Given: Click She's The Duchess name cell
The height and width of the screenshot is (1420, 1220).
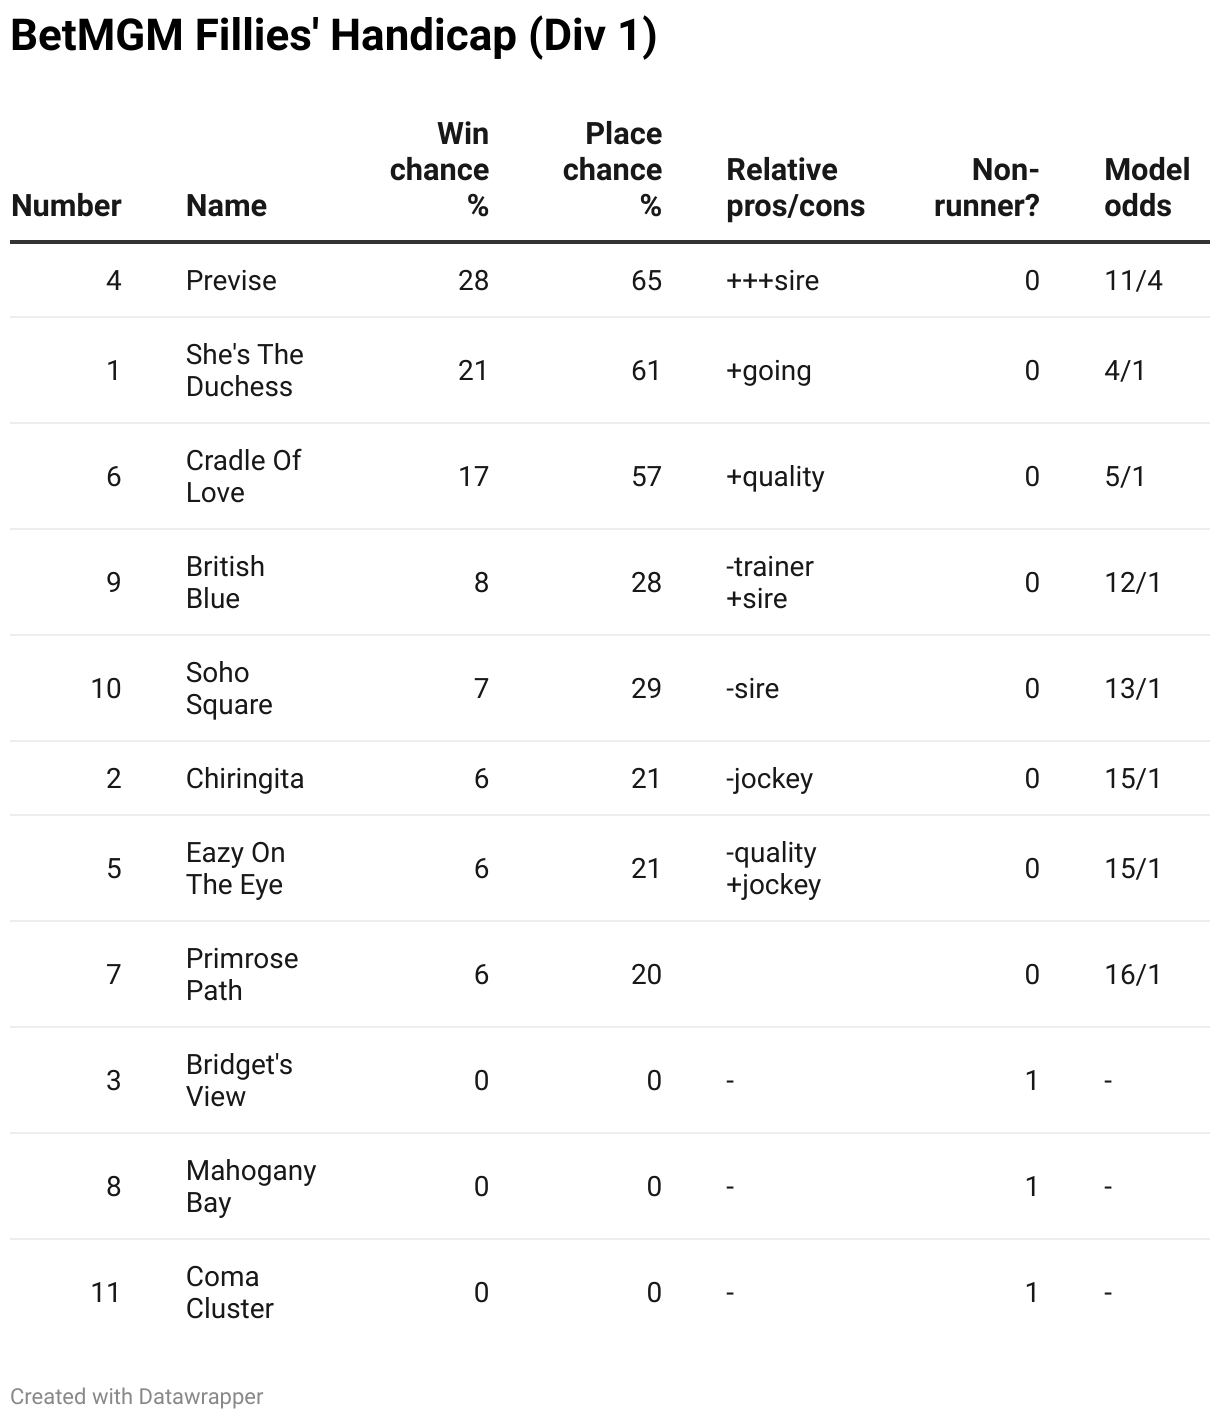Looking at the screenshot, I should tap(245, 371).
